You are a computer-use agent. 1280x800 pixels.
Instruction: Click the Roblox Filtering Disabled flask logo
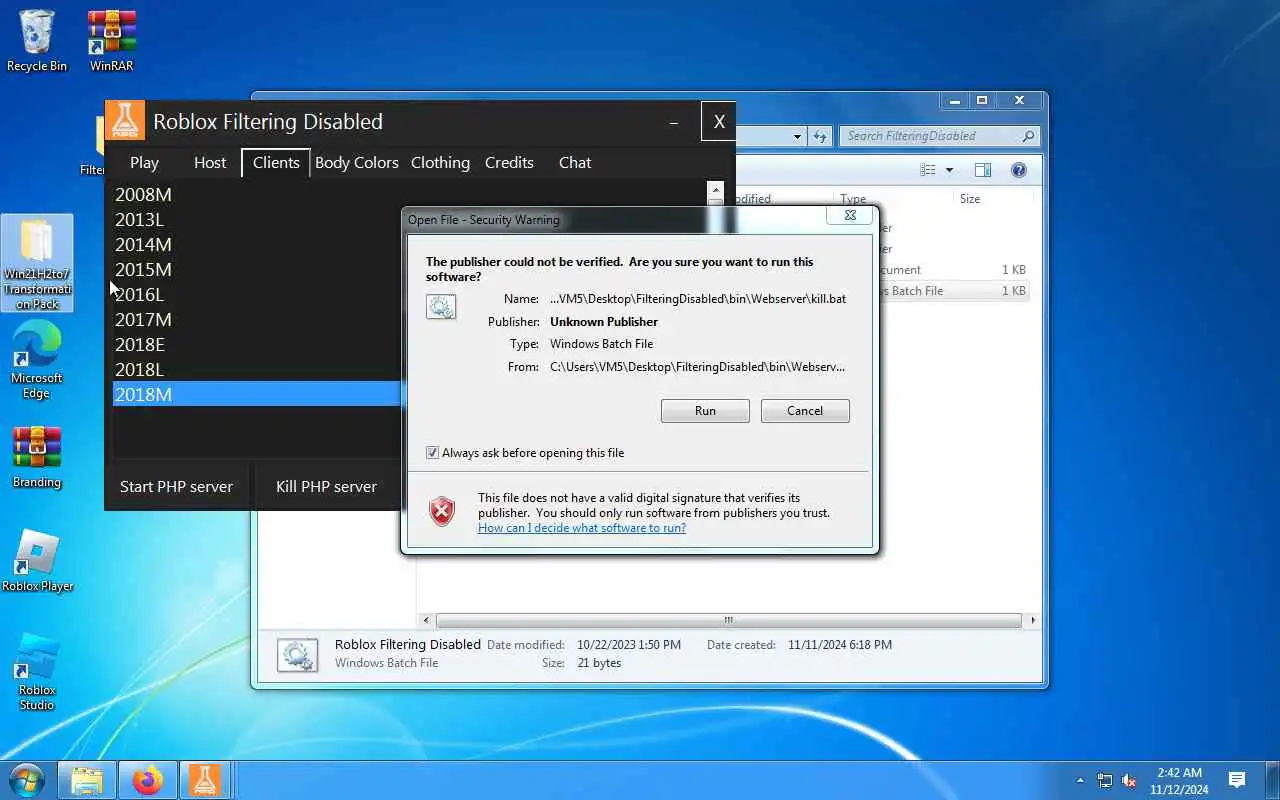point(125,121)
